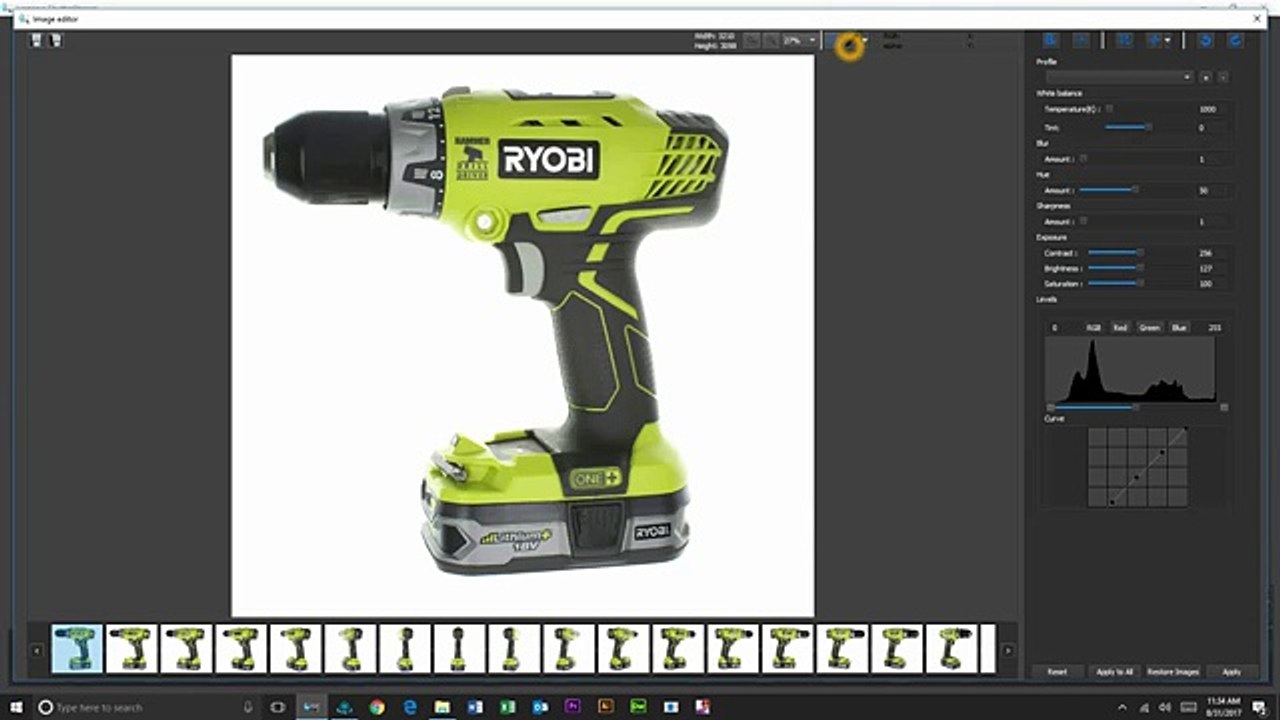Click the bottom-left point on the Curve grid
The image size is (1280, 720).
[1112, 502]
